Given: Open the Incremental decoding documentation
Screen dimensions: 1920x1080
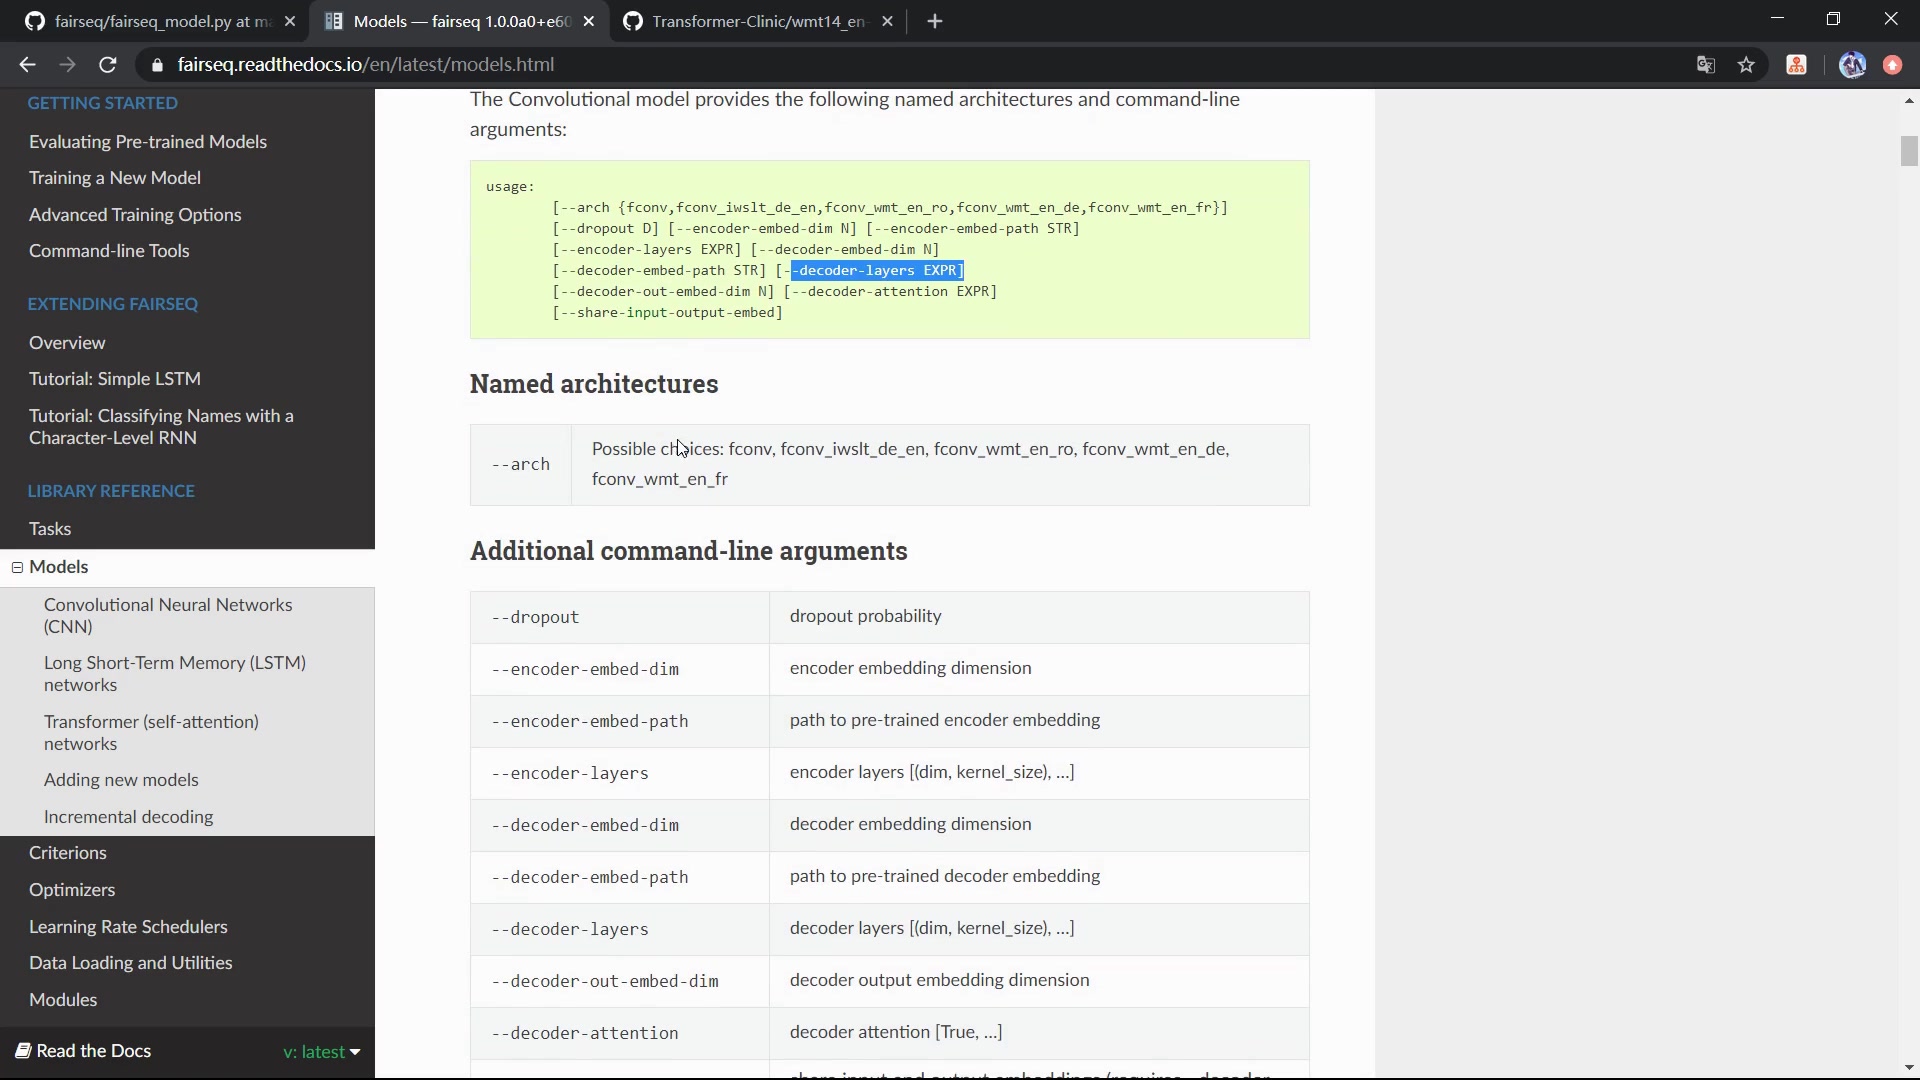Looking at the screenshot, I should point(129,817).
